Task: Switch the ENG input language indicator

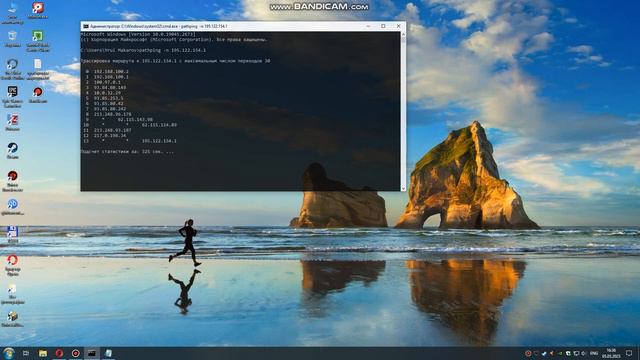Action: pos(594,353)
